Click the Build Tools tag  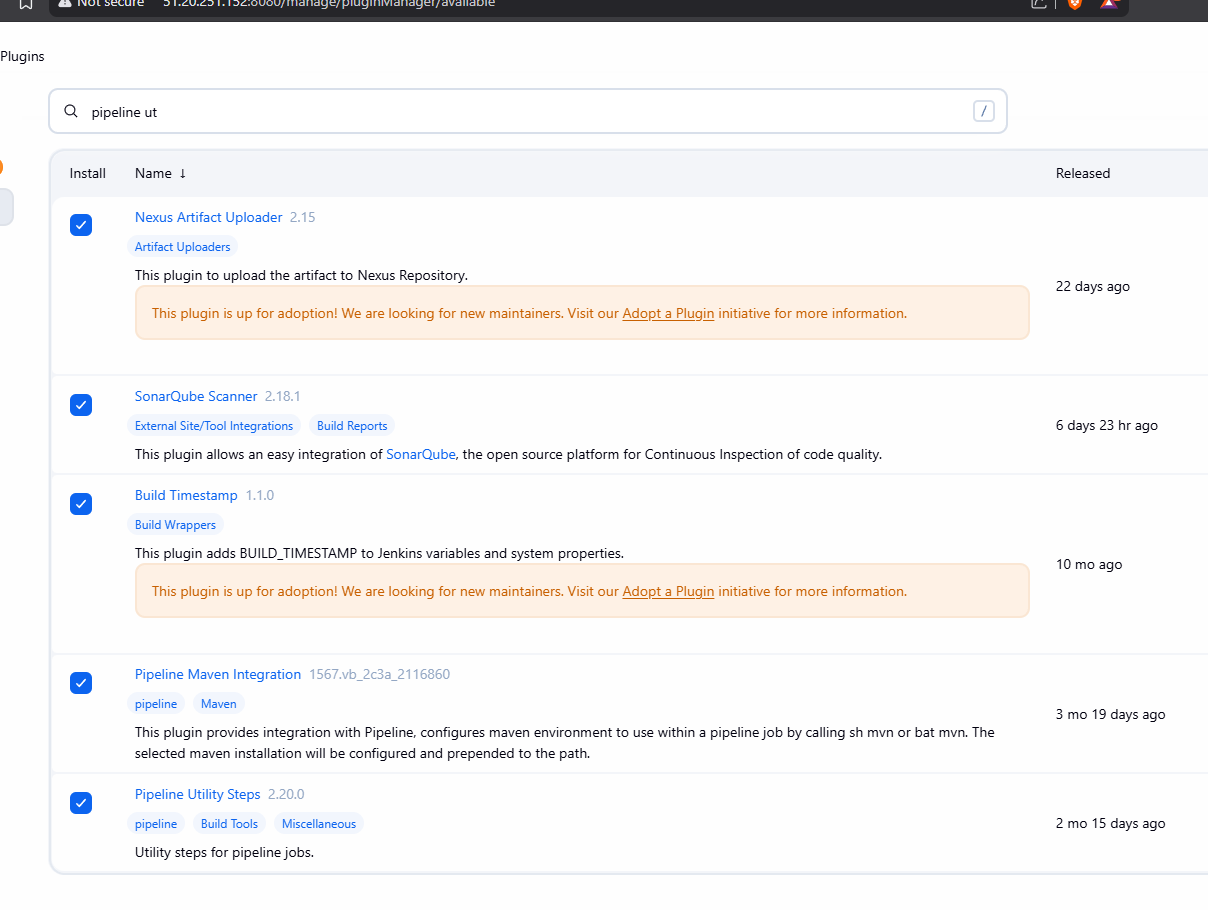coord(229,824)
